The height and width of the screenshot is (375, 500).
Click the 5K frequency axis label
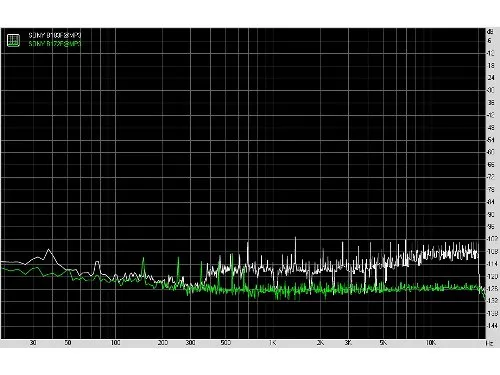point(383,343)
